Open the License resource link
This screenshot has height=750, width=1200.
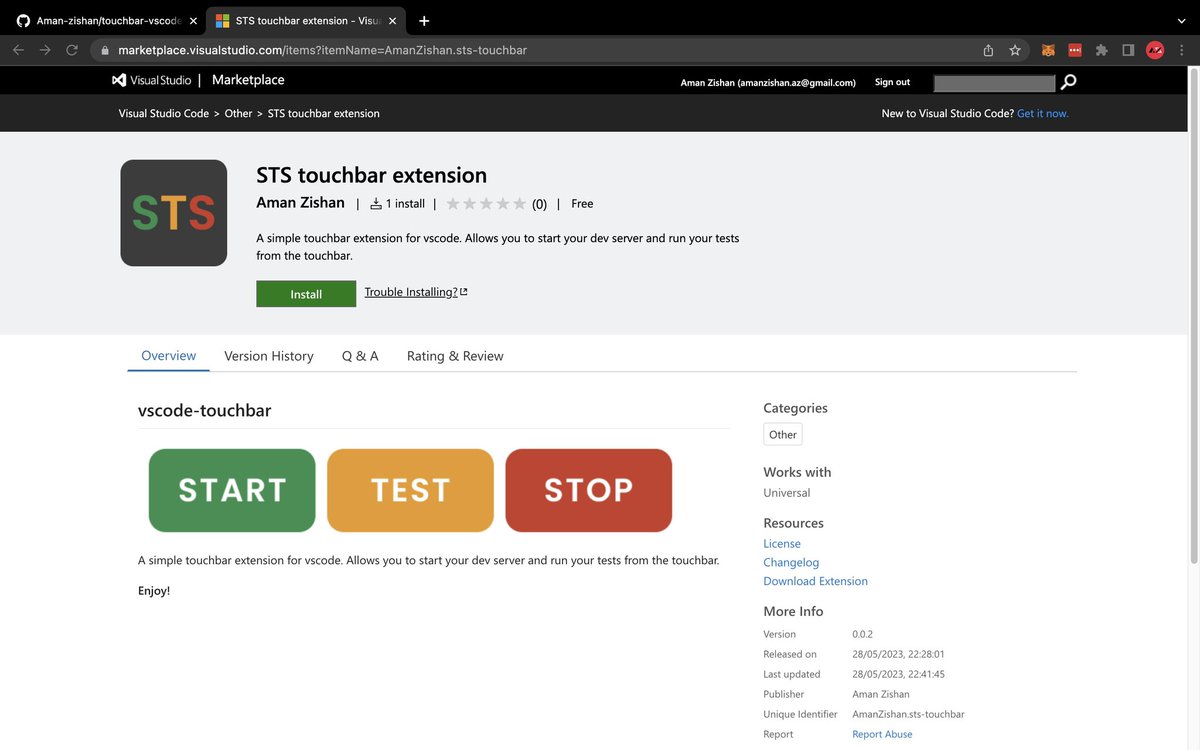[782, 543]
